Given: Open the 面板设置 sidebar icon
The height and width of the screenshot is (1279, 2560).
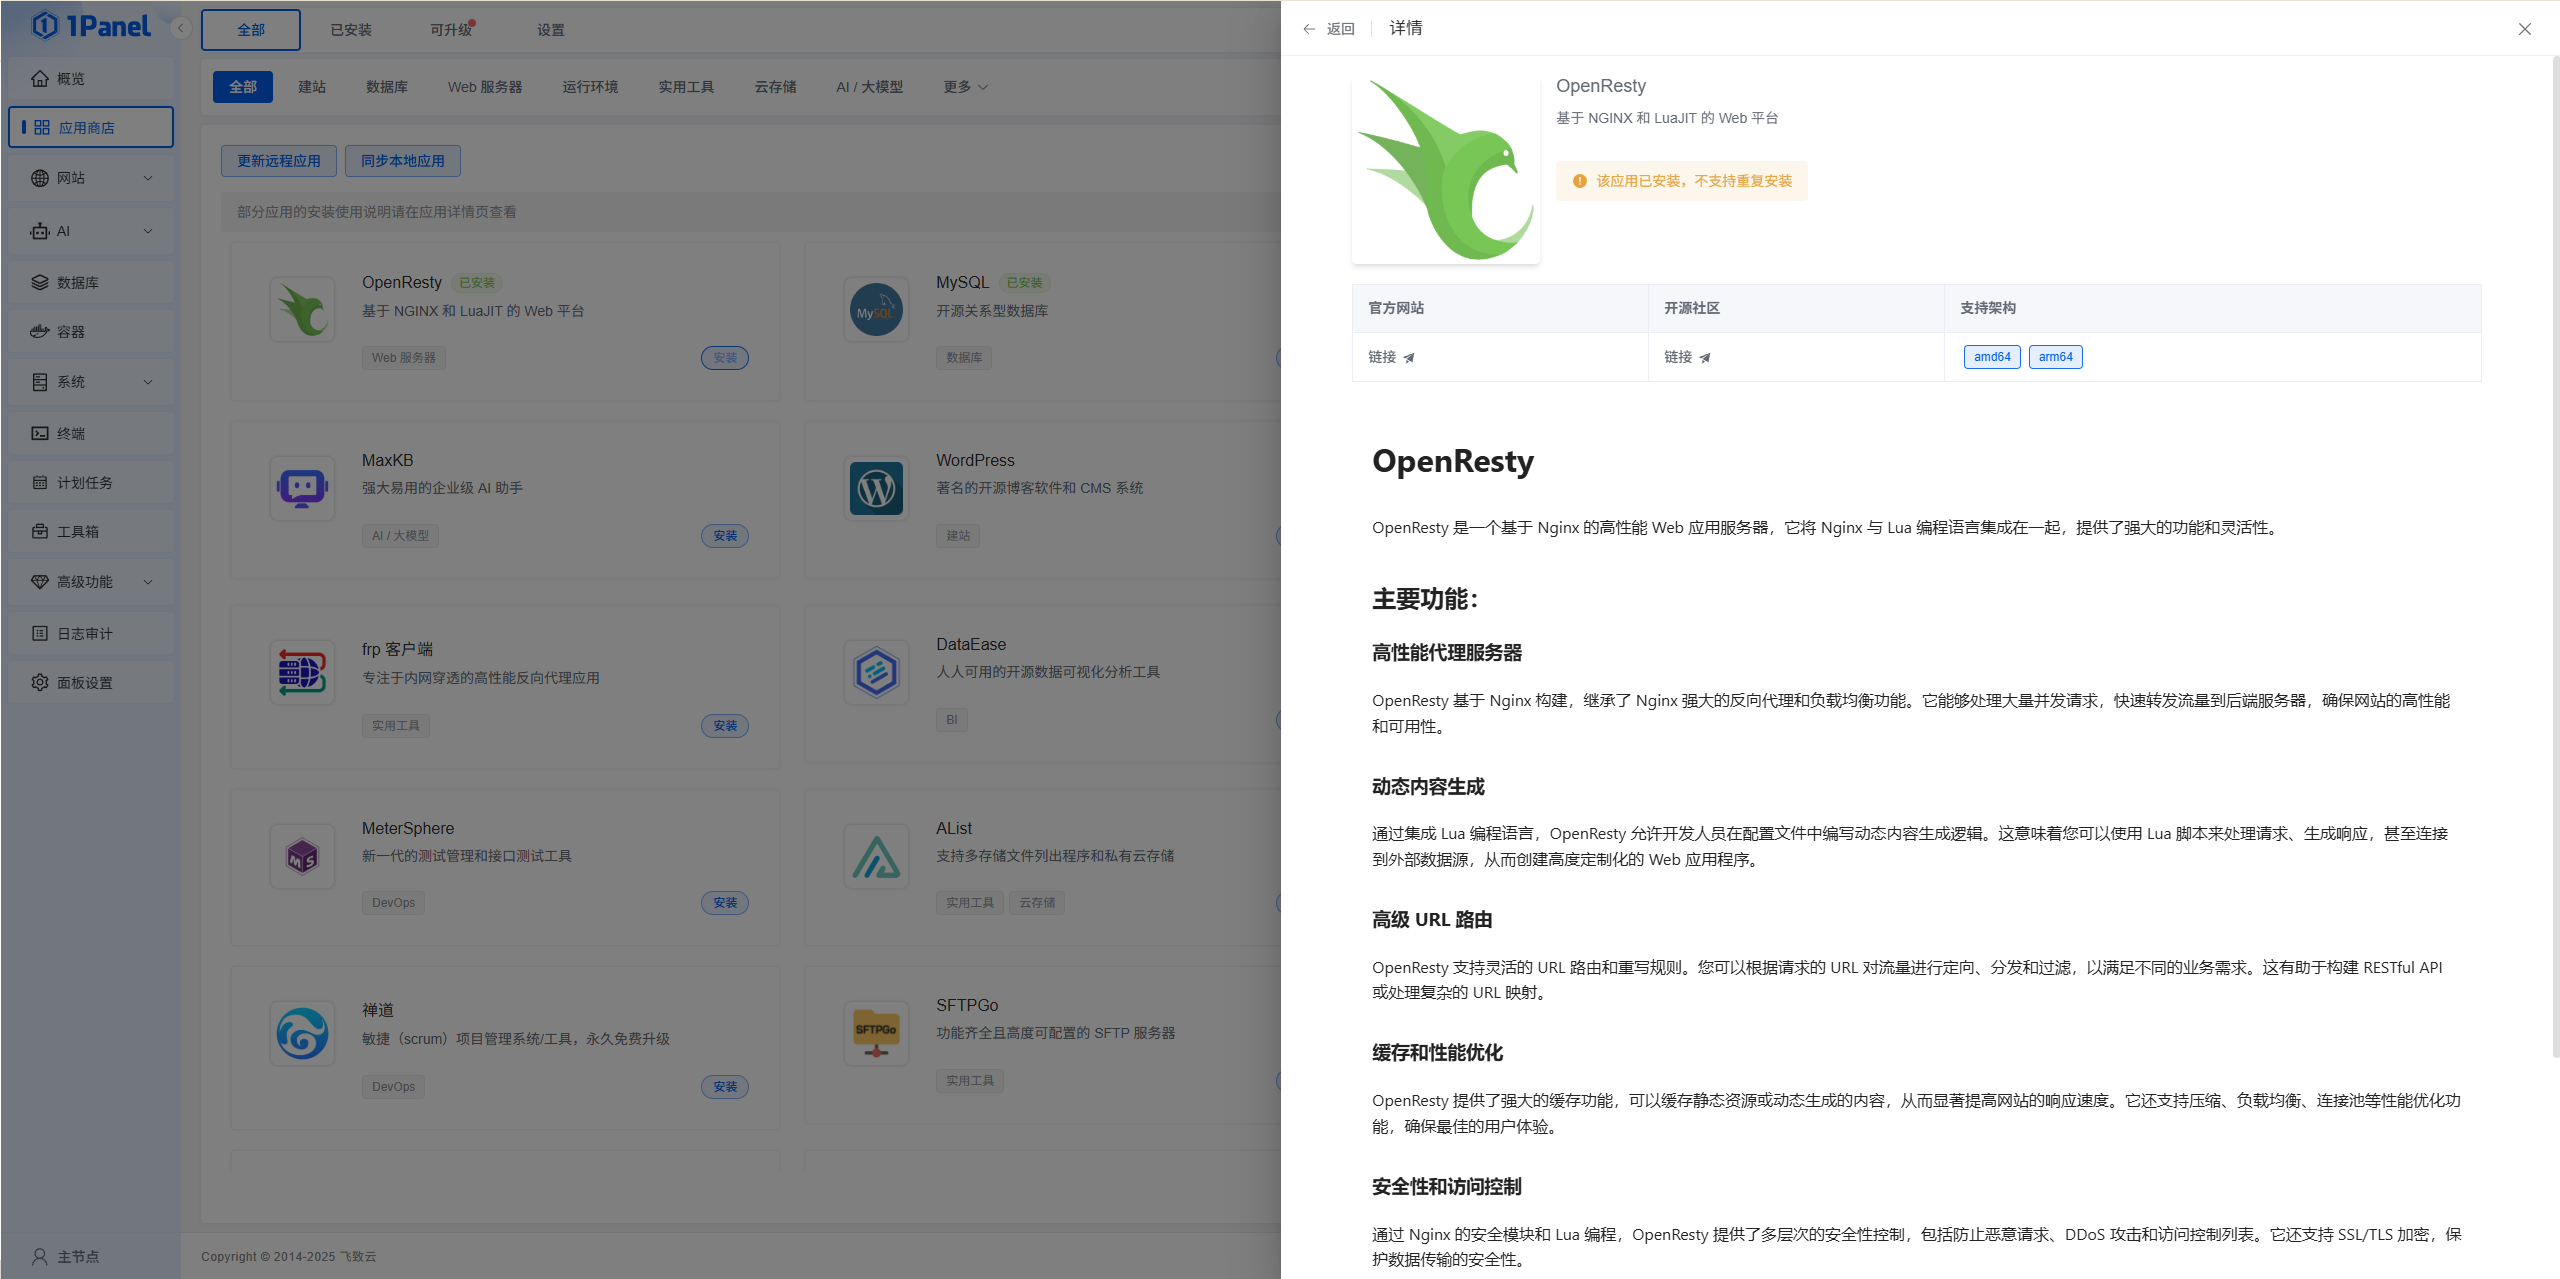Looking at the screenshot, I should click(x=40, y=681).
